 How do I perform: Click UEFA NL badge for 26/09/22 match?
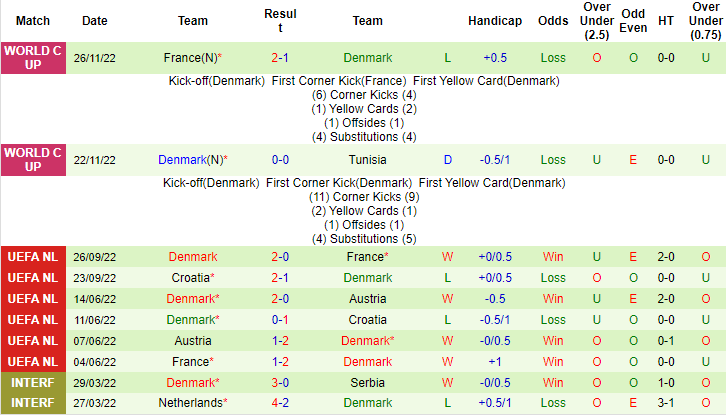click(x=34, y=257)
